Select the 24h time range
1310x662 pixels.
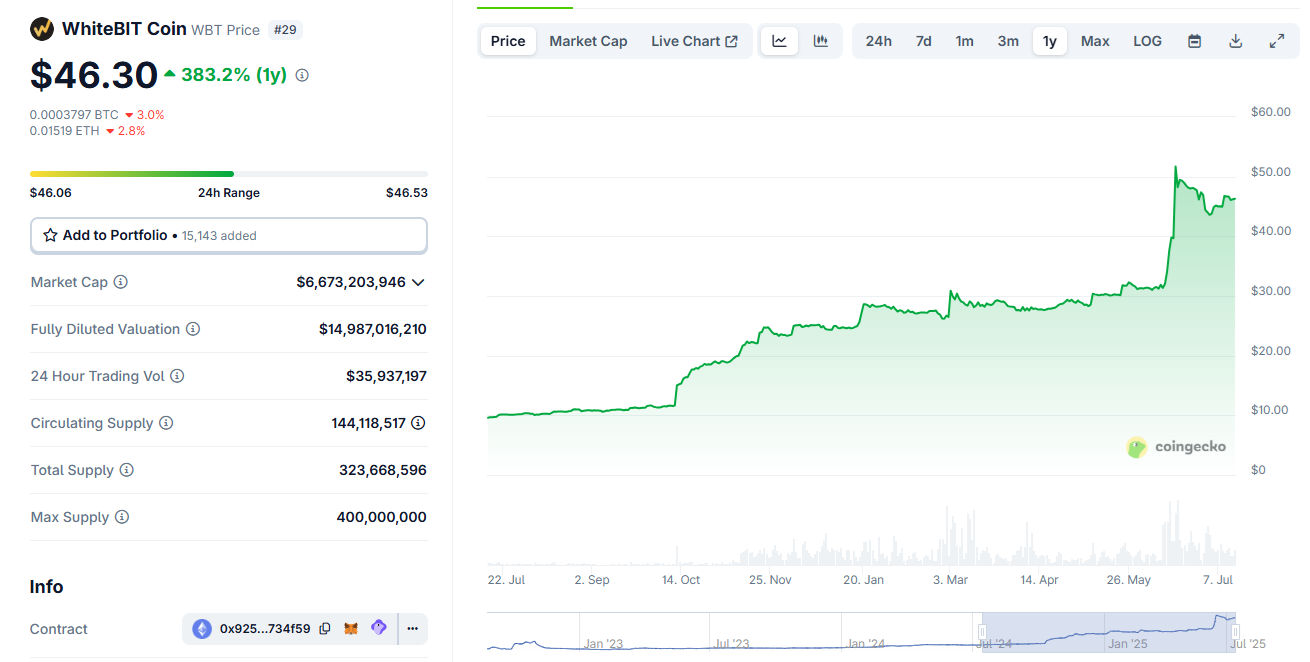click(878, 41)
